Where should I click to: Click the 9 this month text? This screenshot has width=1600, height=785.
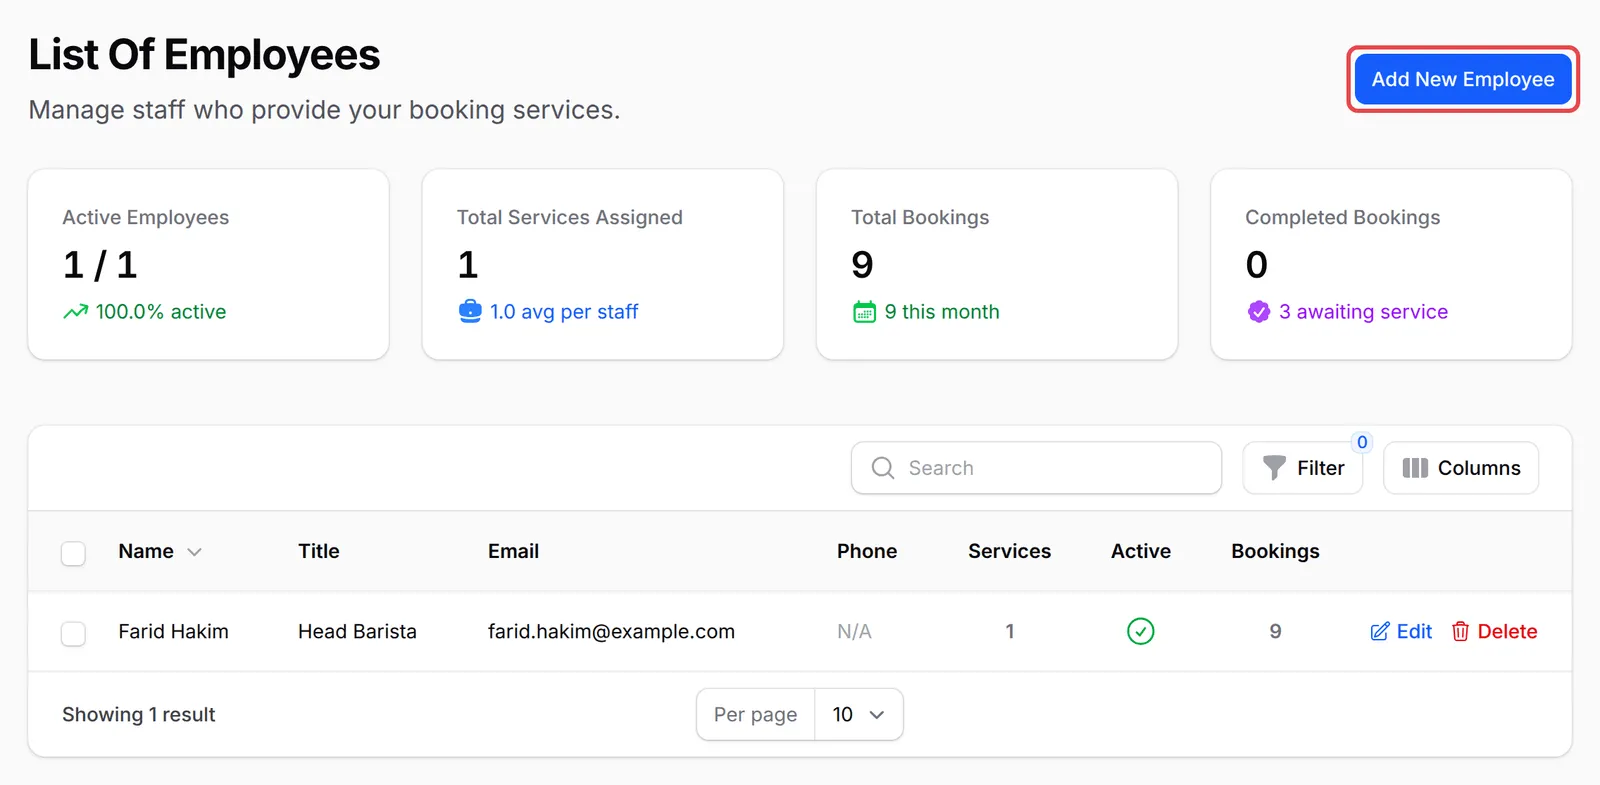pos(942,311)
